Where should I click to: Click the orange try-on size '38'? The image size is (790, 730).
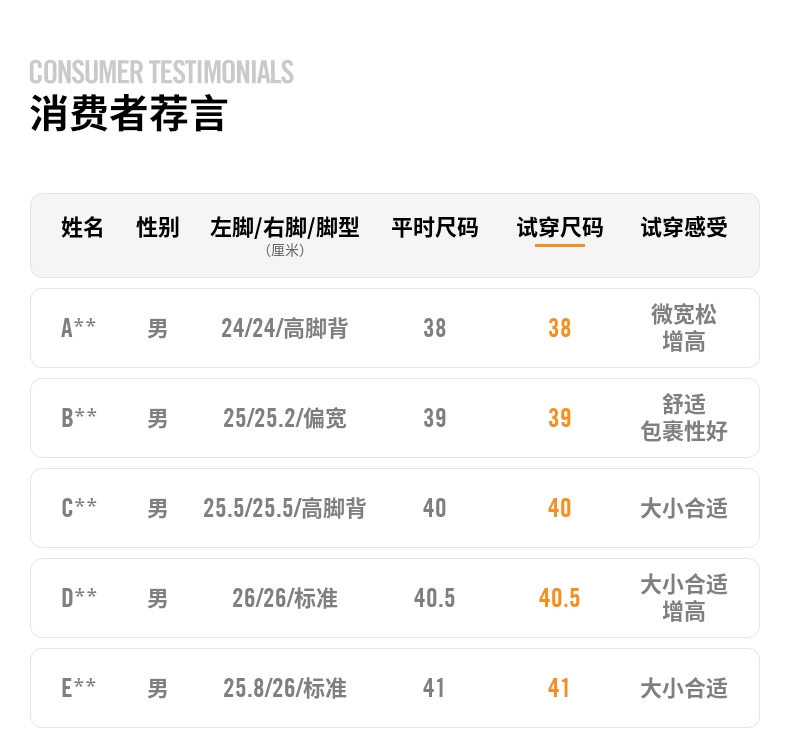click(x=560, y=328)
